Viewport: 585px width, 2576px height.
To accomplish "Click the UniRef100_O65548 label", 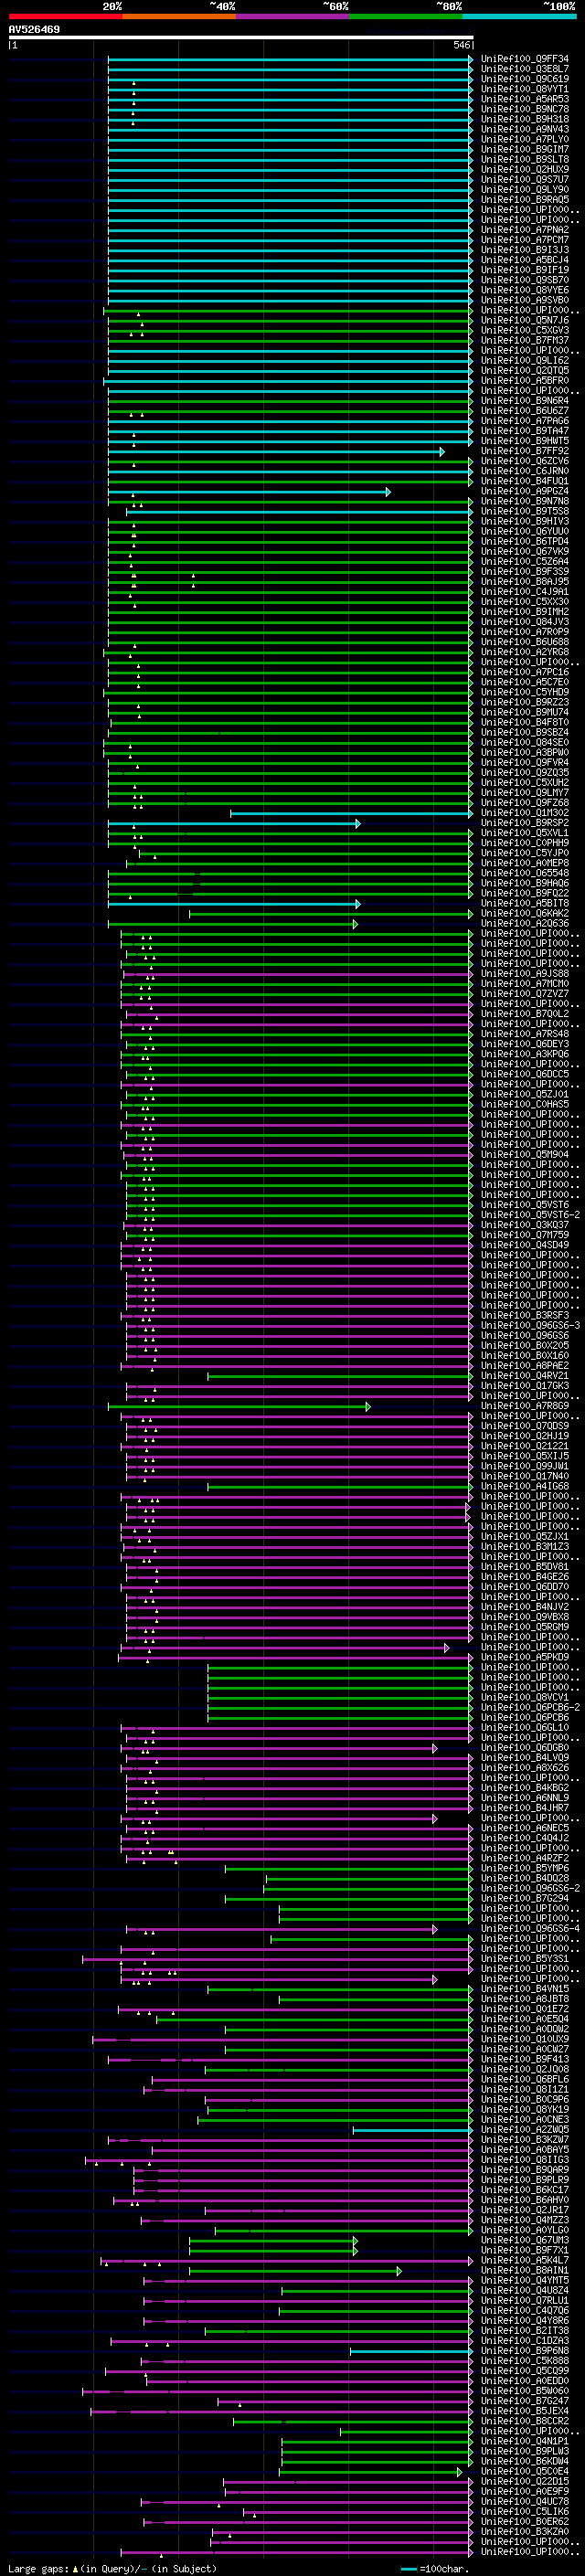I will 525,873.
